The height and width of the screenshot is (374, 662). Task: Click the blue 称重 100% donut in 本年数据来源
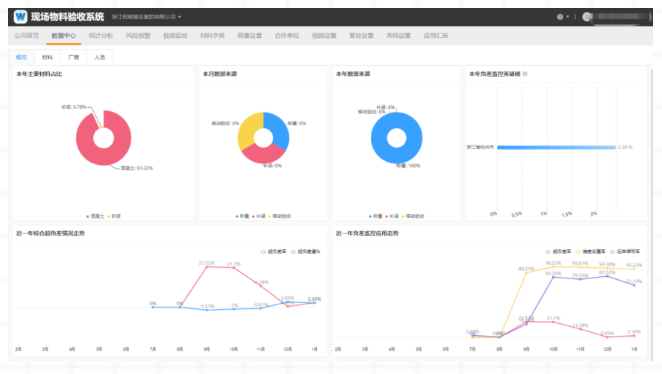point(396,157)
